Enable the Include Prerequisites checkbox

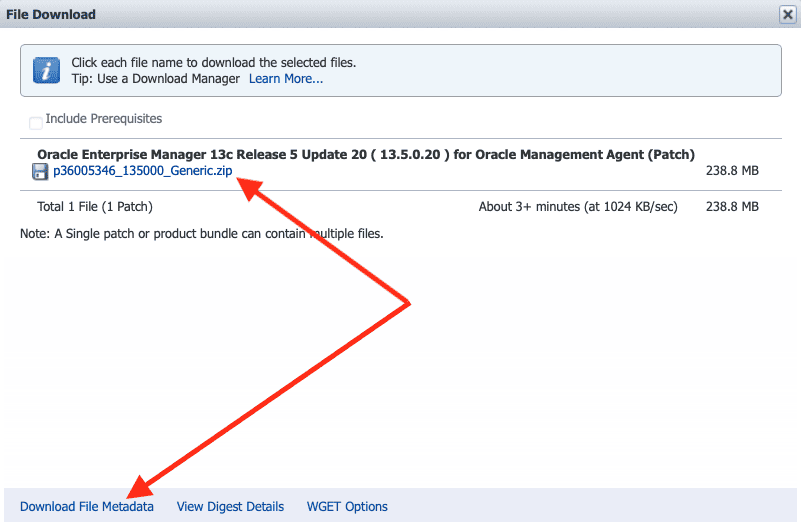[36, 123]
